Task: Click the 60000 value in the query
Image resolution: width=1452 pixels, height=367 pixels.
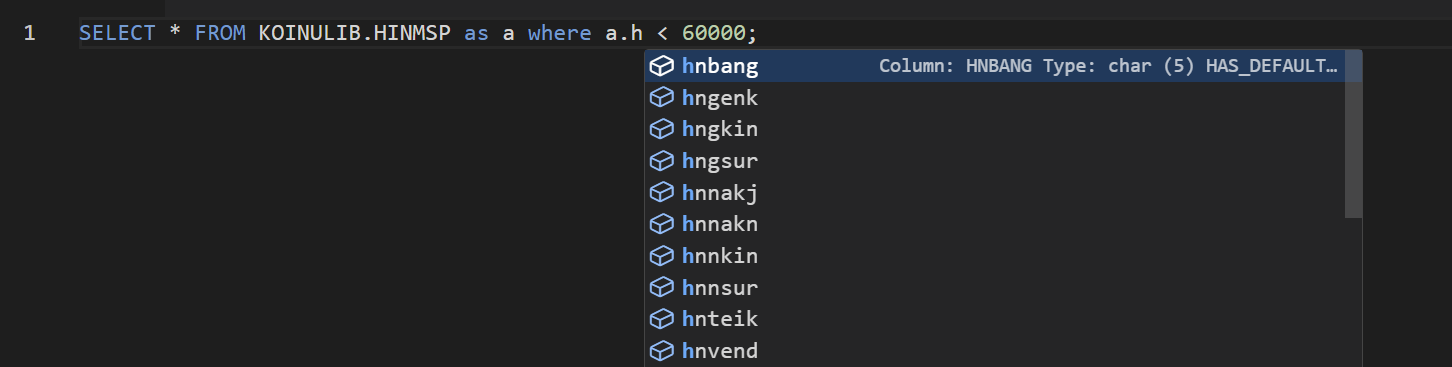Action: (714, 33)
